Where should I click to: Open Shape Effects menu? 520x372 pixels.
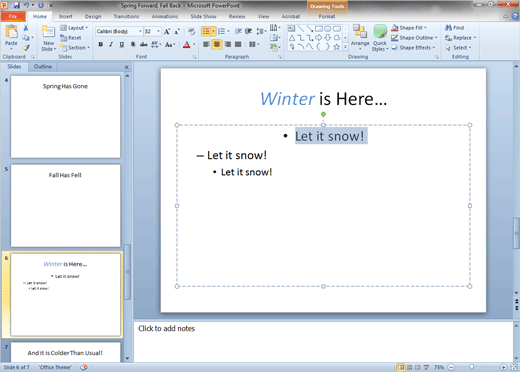pos(413,48)
